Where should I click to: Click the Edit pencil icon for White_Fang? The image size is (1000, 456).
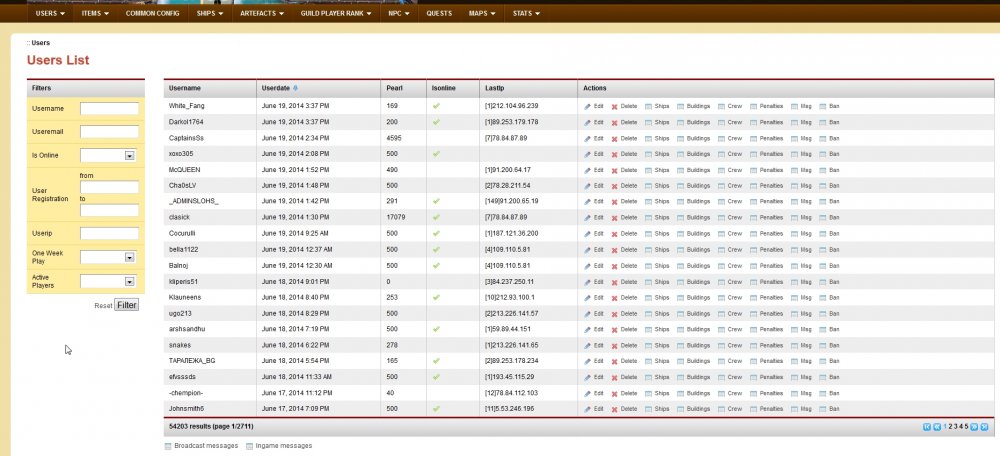click(588, 106)
